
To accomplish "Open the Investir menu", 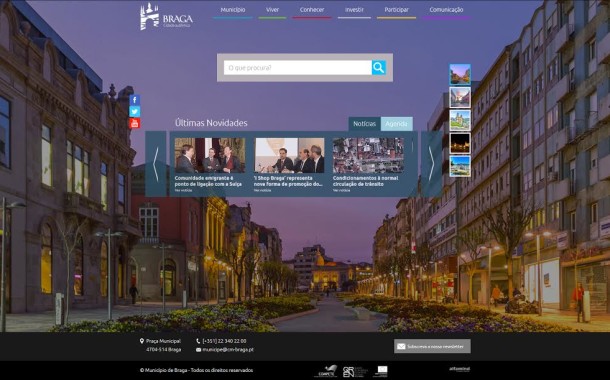I will coord(354,10).
